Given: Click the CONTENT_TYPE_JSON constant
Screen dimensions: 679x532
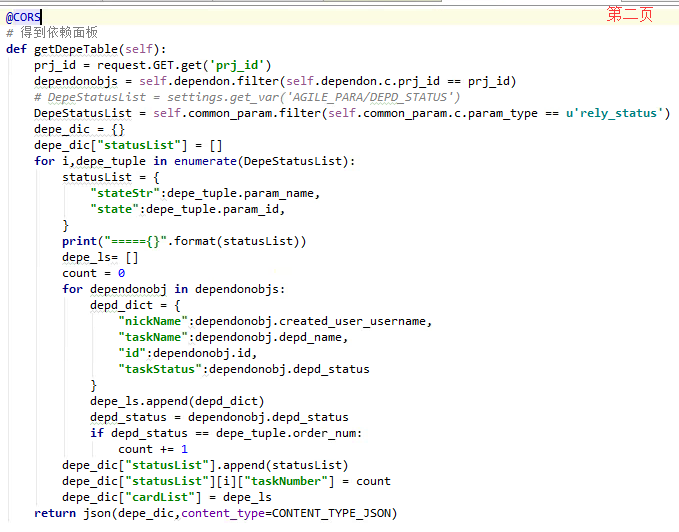Looking at the screenshot, I should point(331,513).
